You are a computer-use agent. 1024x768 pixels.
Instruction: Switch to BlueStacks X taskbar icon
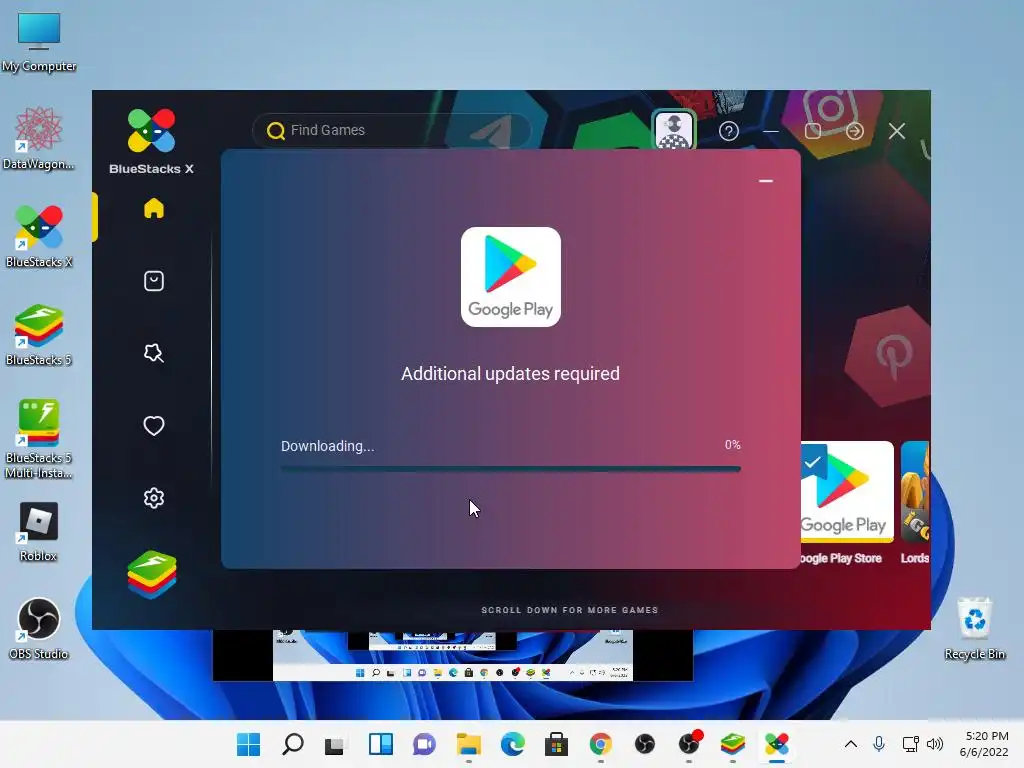tap(777, 744)
